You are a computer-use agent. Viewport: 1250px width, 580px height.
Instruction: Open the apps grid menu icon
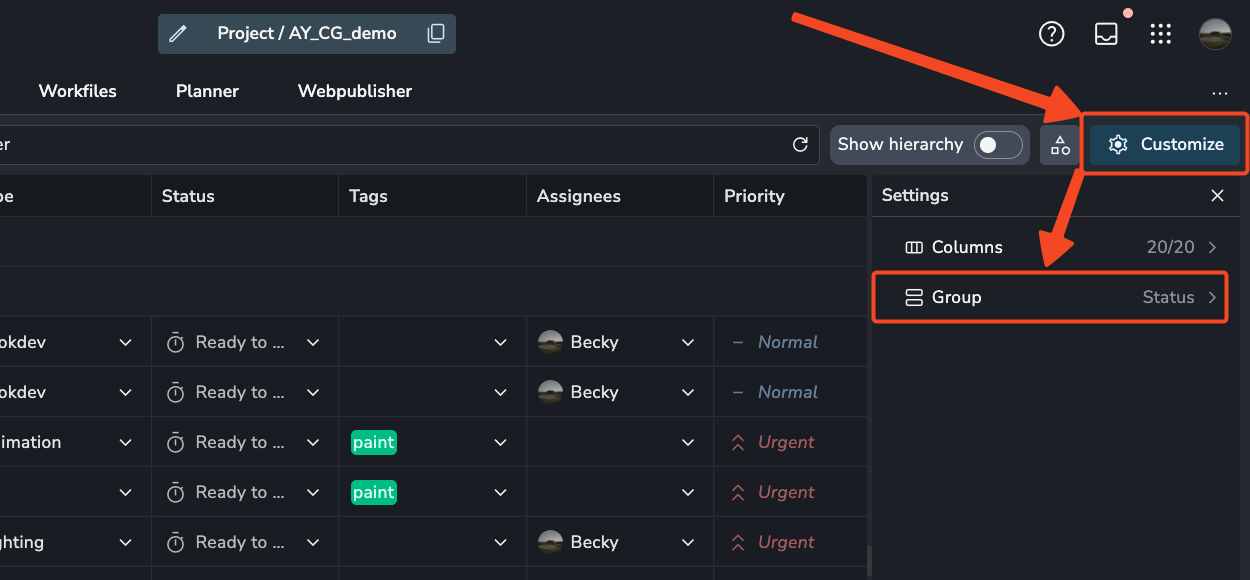click(x=1160, y=34)
